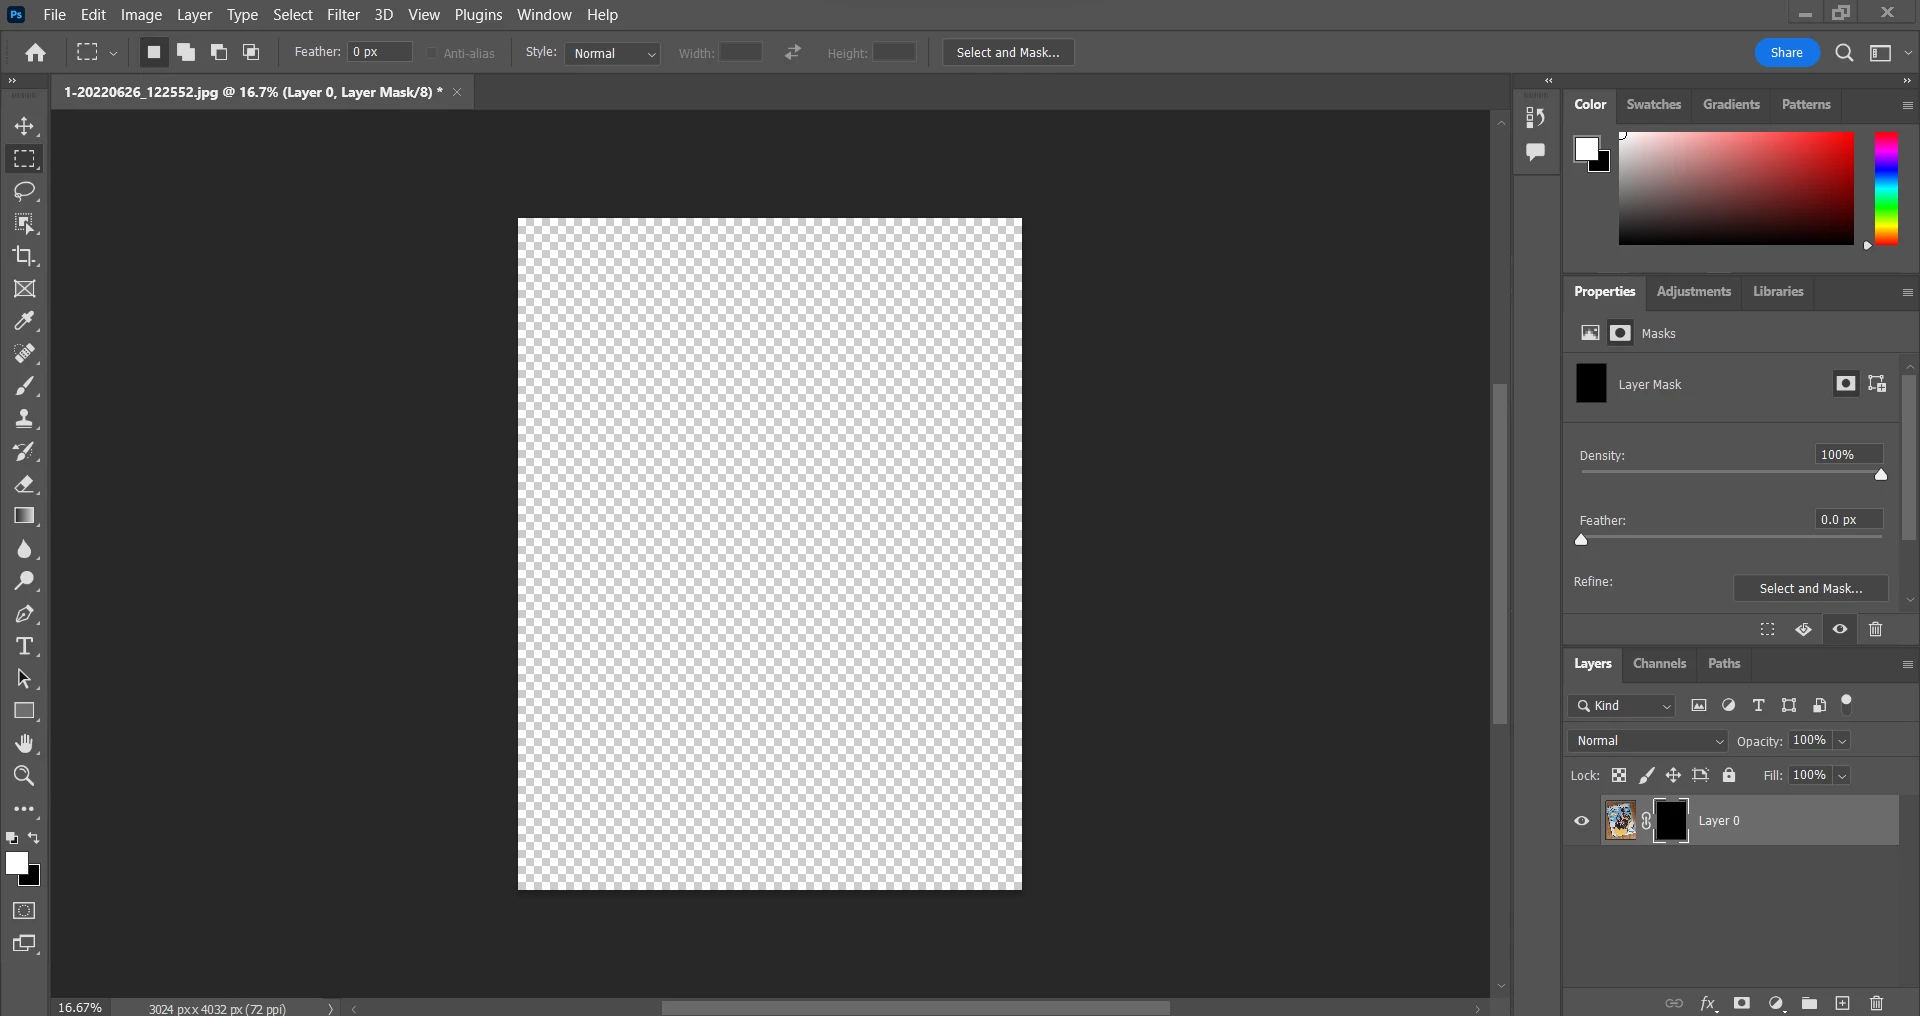1920x1016 pixels.
Task: Create new fill or adjustment layer
Action: [x=1776, y=1003]
